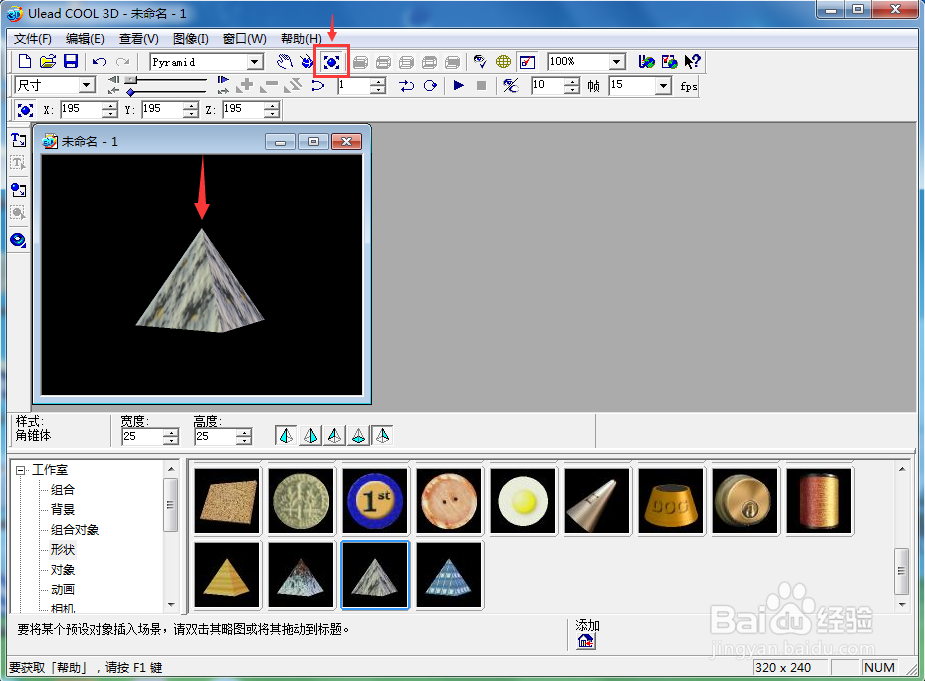The width and height of the screenshot is (925, 681).
Task: Activate the context help pointer icon
Action: [x=692, y=61]
